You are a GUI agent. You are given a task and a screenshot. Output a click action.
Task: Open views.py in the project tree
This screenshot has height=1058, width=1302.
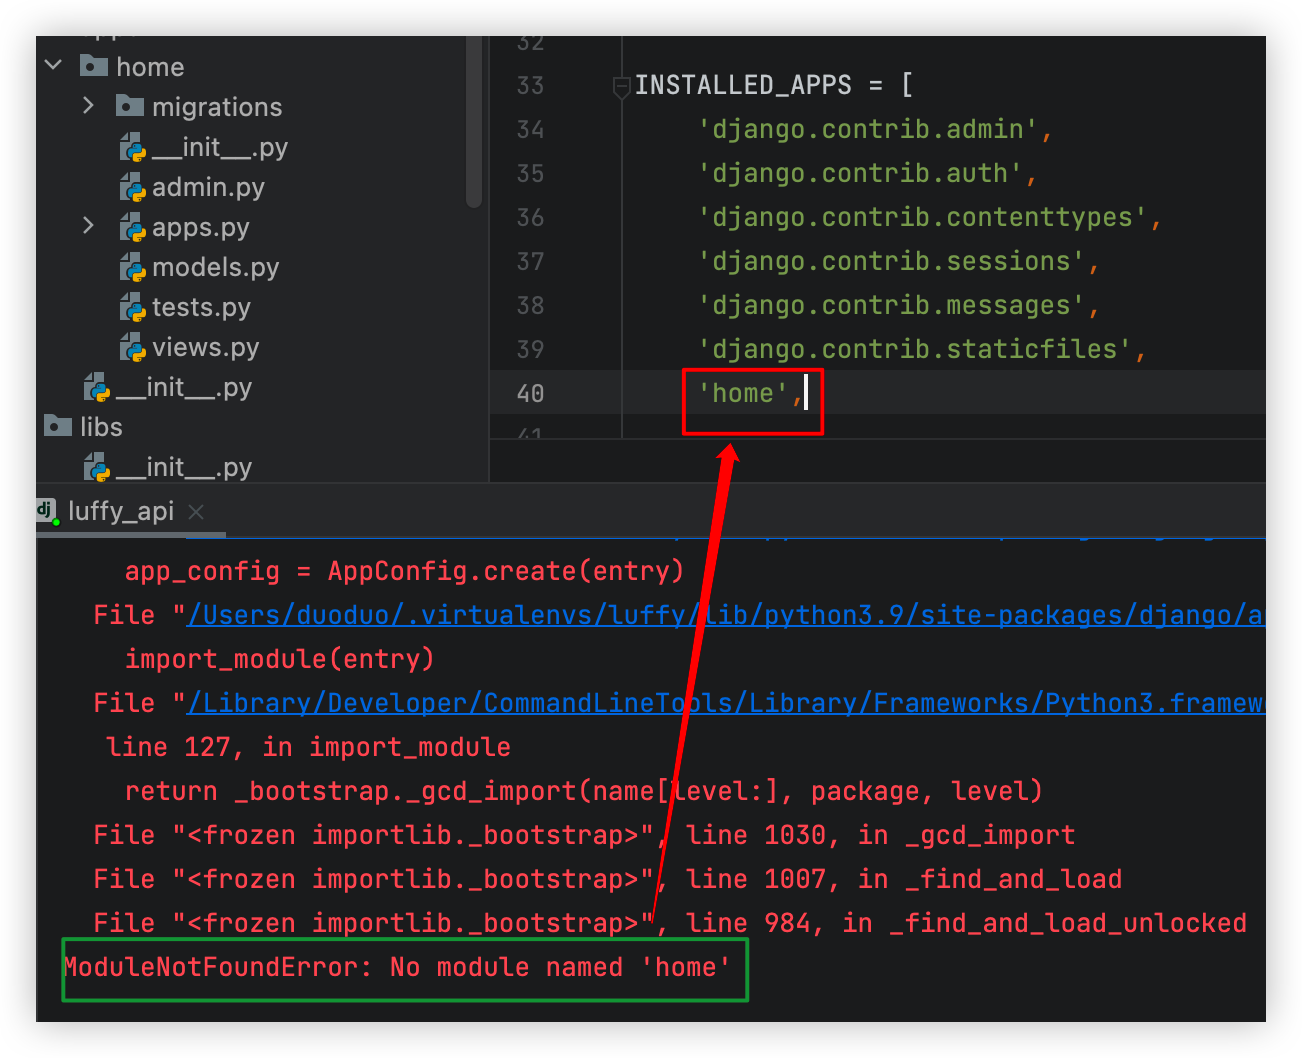pos(205,347)
